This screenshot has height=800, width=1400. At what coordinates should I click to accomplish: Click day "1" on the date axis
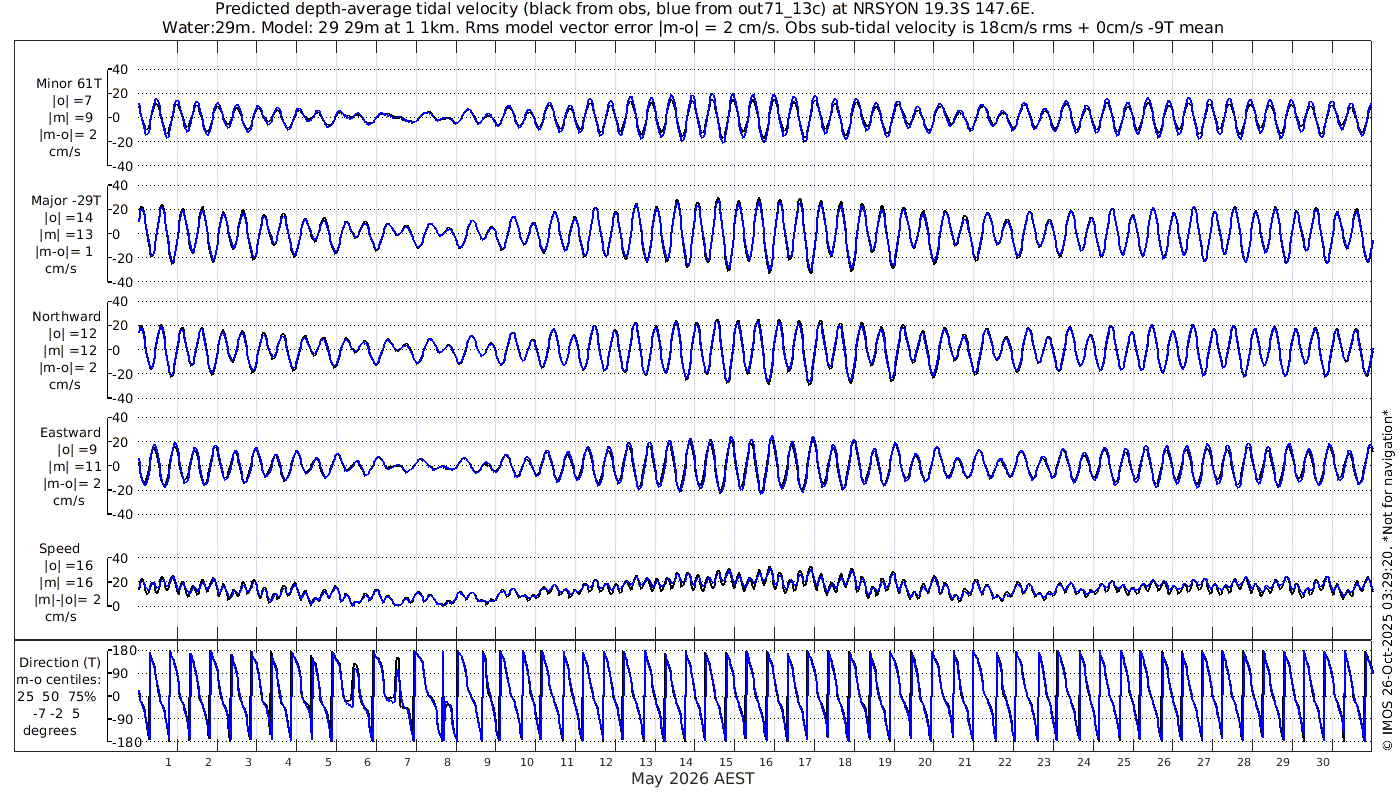[168, 762]
